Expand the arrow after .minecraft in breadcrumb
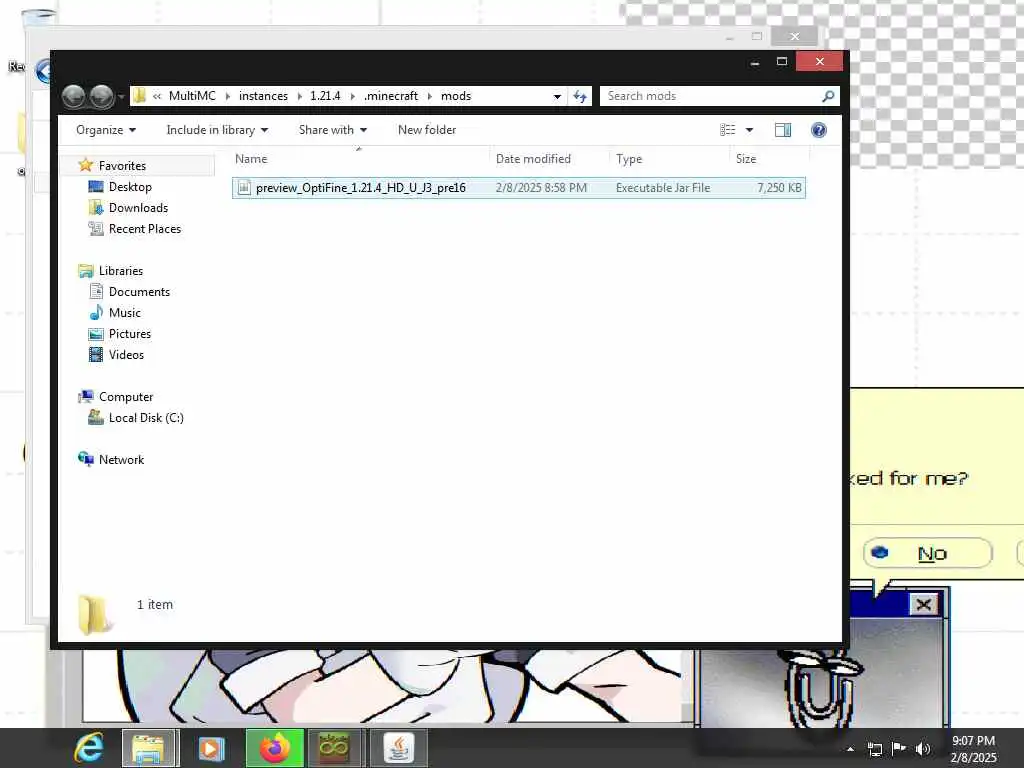This screenshot has height=768, width=1024. [x=430, y=97]
